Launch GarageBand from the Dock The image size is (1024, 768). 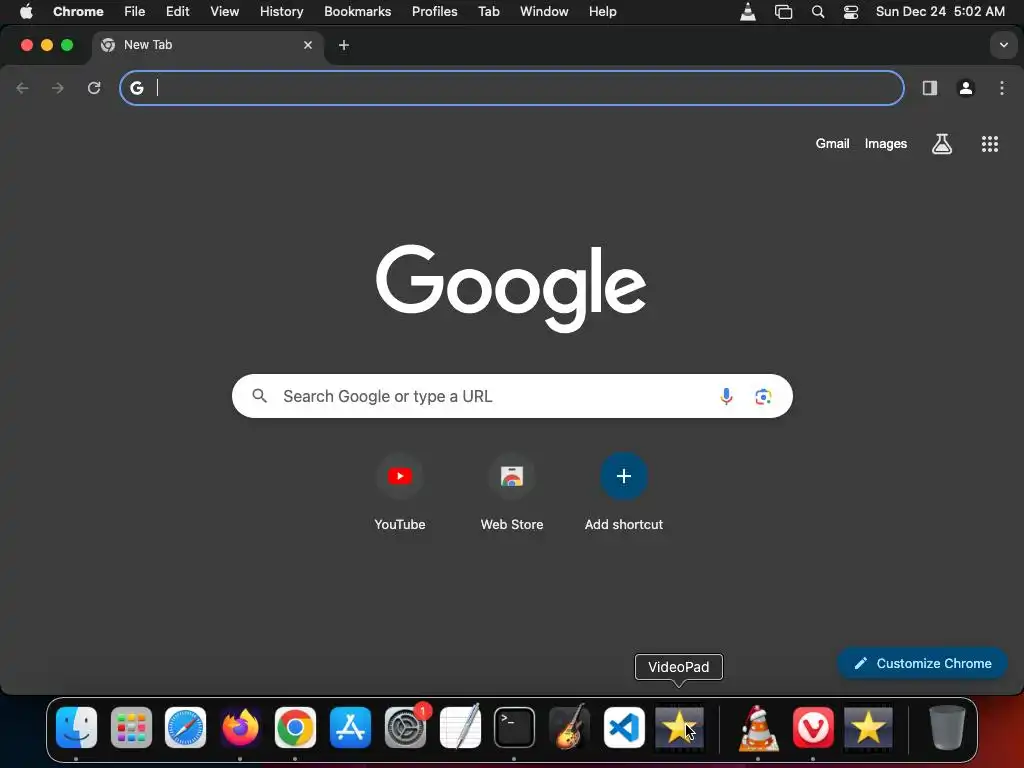click(x=569, y=728)
